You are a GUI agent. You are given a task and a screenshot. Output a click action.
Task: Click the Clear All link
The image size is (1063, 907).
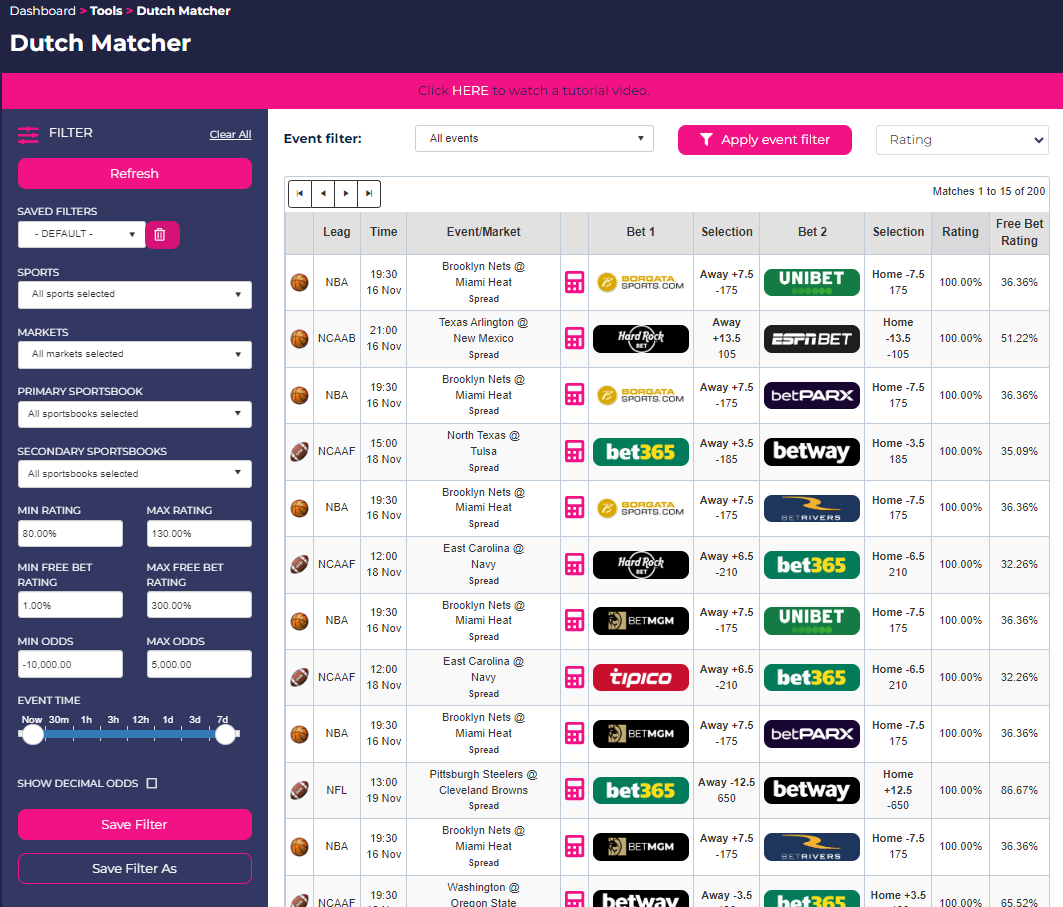[x=230, y=134]
